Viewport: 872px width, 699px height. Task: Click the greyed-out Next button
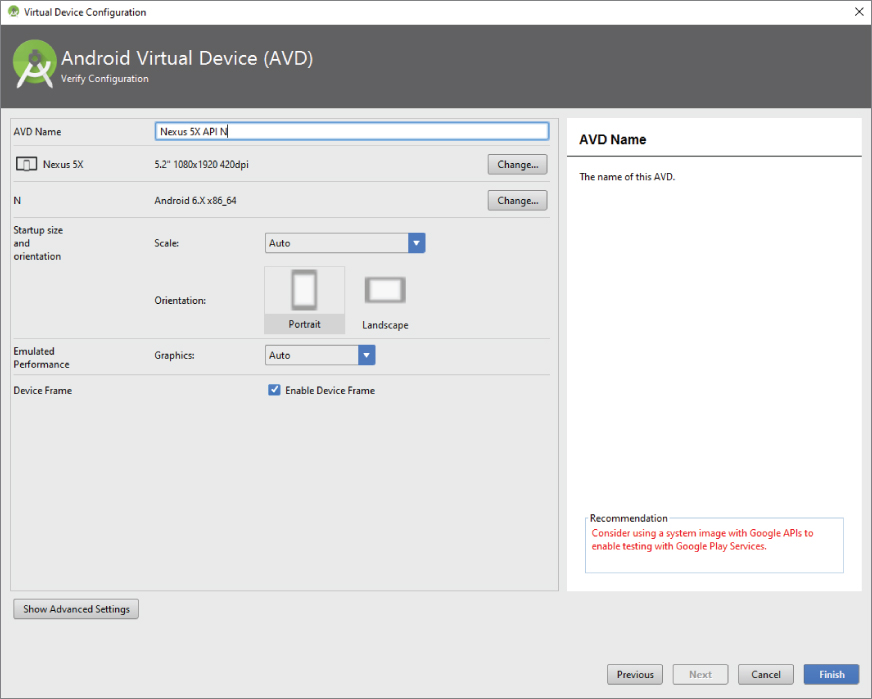(700, 674)
